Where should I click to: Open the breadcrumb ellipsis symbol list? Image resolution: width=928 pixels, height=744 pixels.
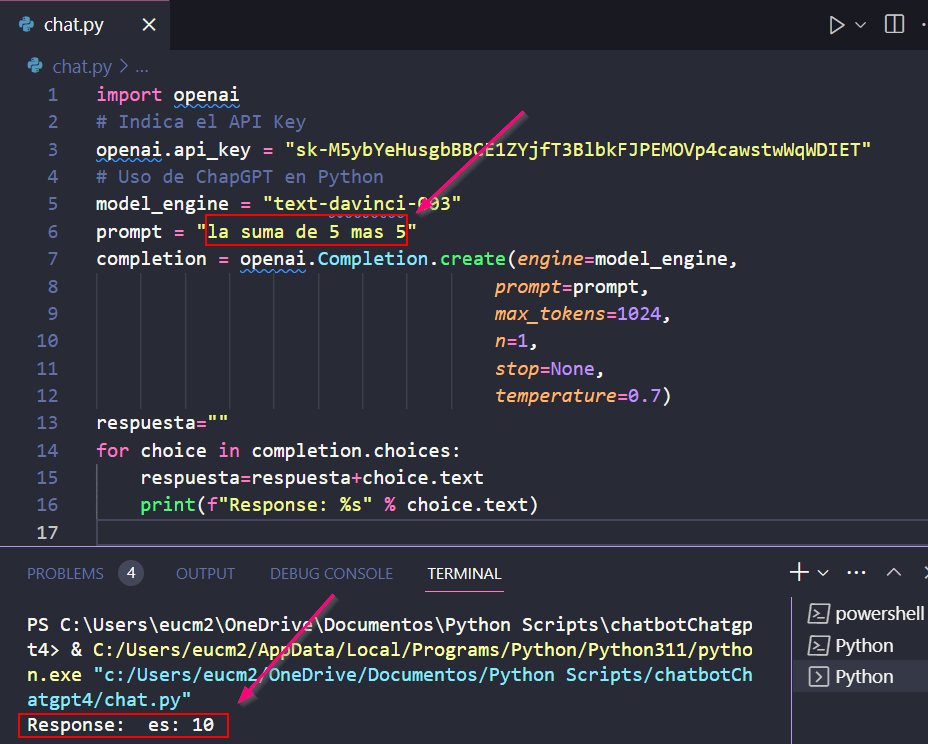pyautogui.click(x=142, y=67)
